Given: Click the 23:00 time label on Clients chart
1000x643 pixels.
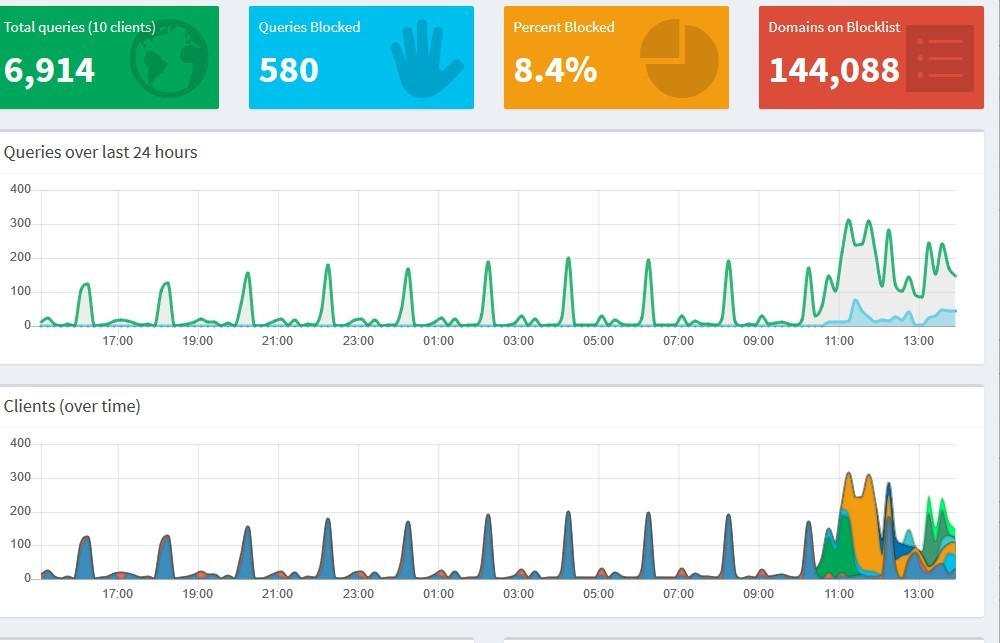Looking at the screenshot, I should point(358,594).
